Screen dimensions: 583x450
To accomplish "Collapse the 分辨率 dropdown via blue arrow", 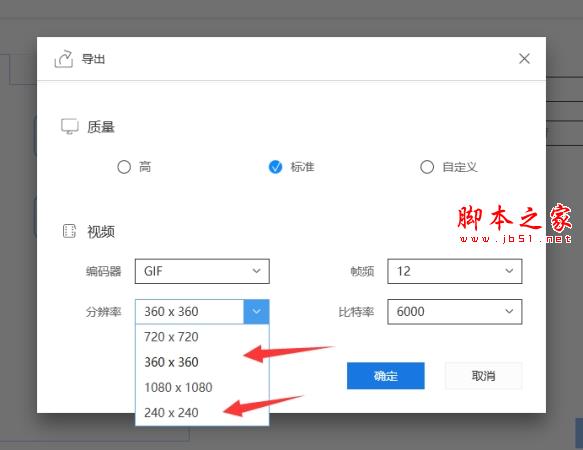I will coord(257,312).
